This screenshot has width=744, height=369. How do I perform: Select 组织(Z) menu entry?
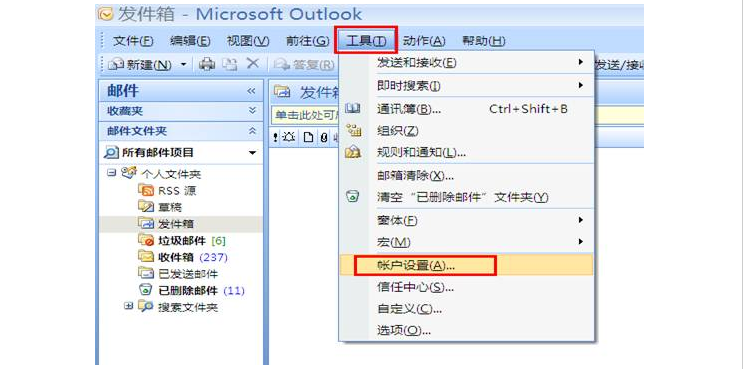point(466,130)
